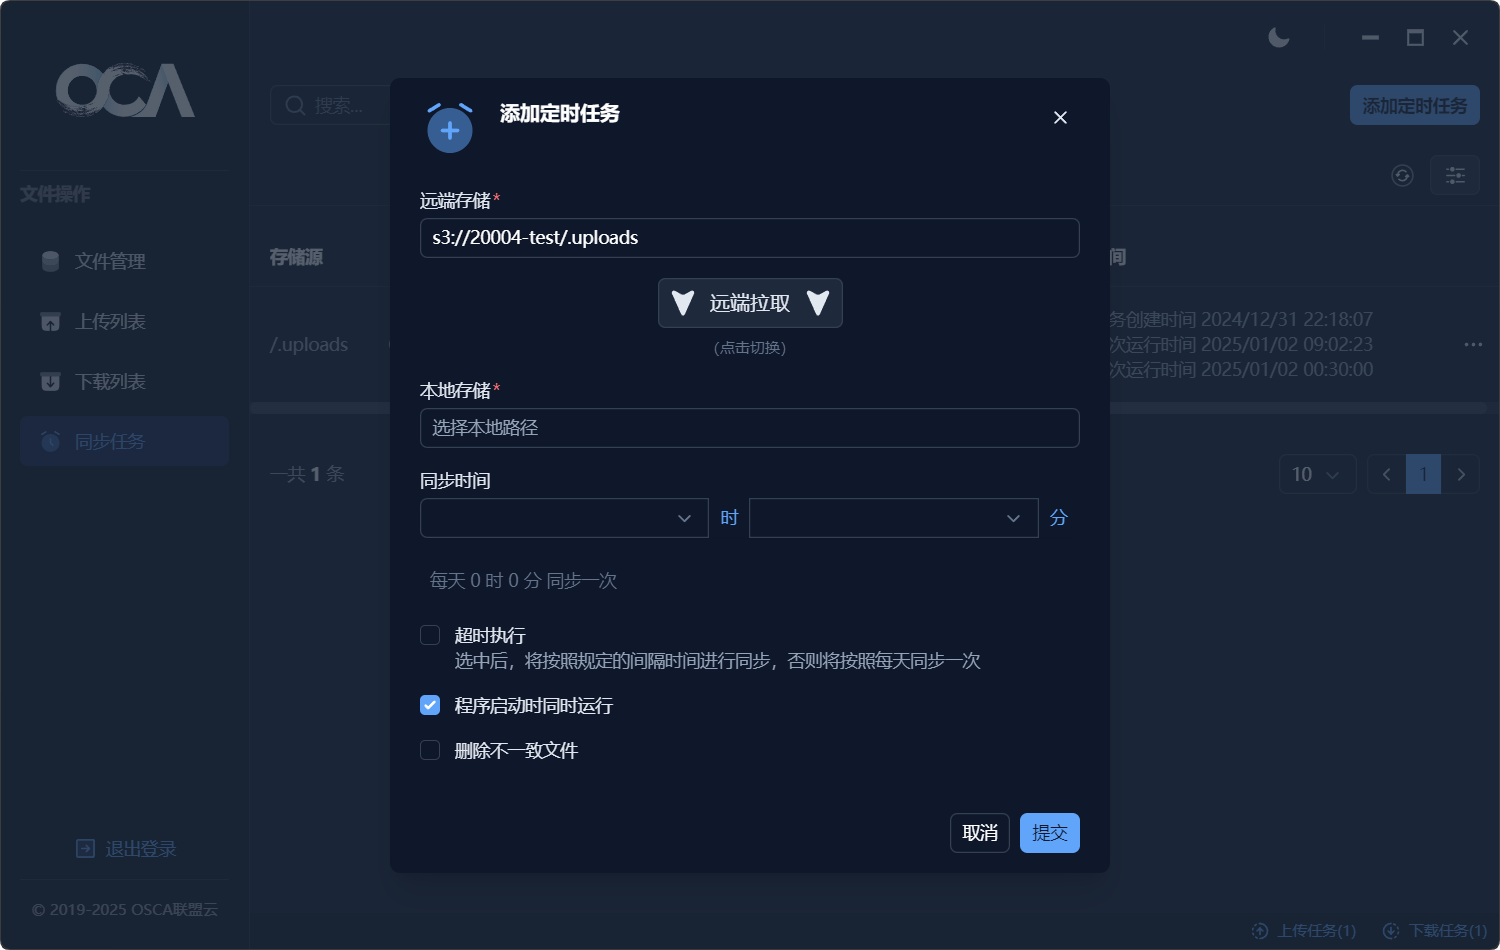Uncheck 程序启动时同时运行 option
This screenshot has width=1500, height=950.
pos(430,706)
